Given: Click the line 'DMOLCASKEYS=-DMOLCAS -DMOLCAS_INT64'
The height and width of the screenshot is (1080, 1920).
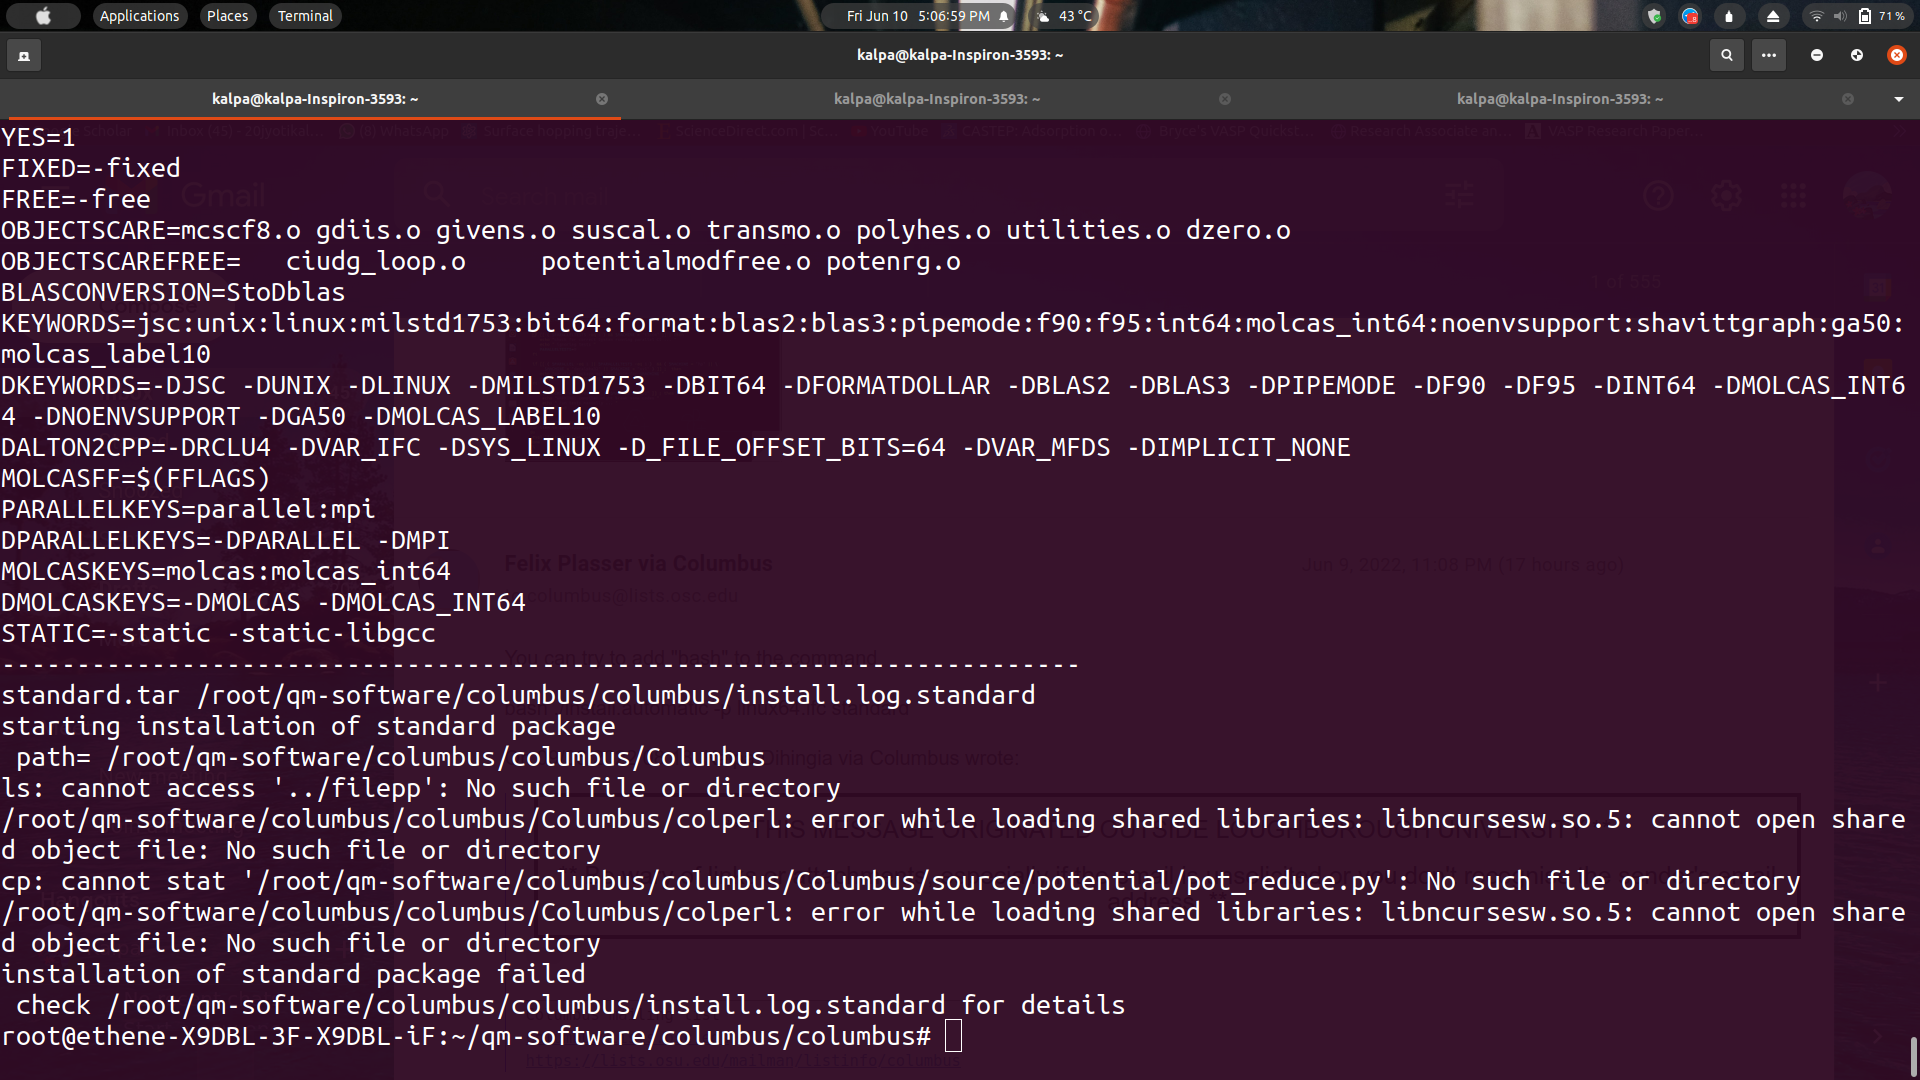Looking at the screenshot, I should pyautogui.click(x=263, y=602).
